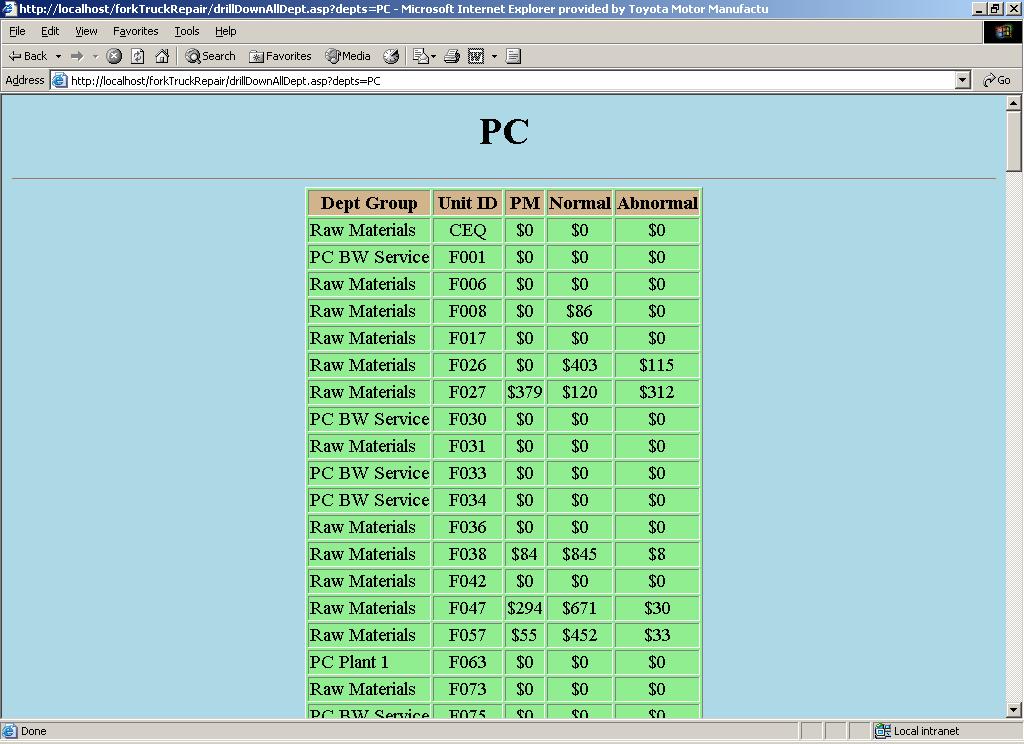The height and width of the screenshot is (744, 1024).
Task: Click the Local intranet zone icon
Action: [x=883, y=730]
